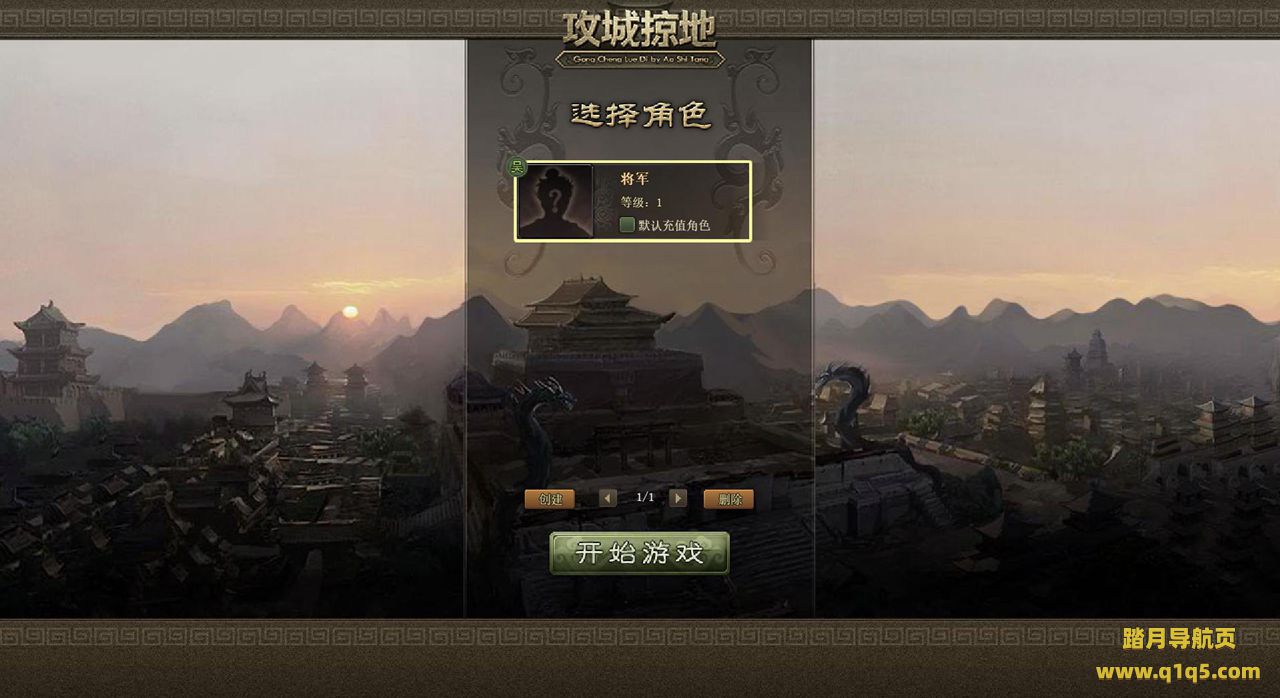The height and width of the screenshot is (698, 1280).
Task: Click the 1/1 page indicator
Action: (x=645, y=497)
